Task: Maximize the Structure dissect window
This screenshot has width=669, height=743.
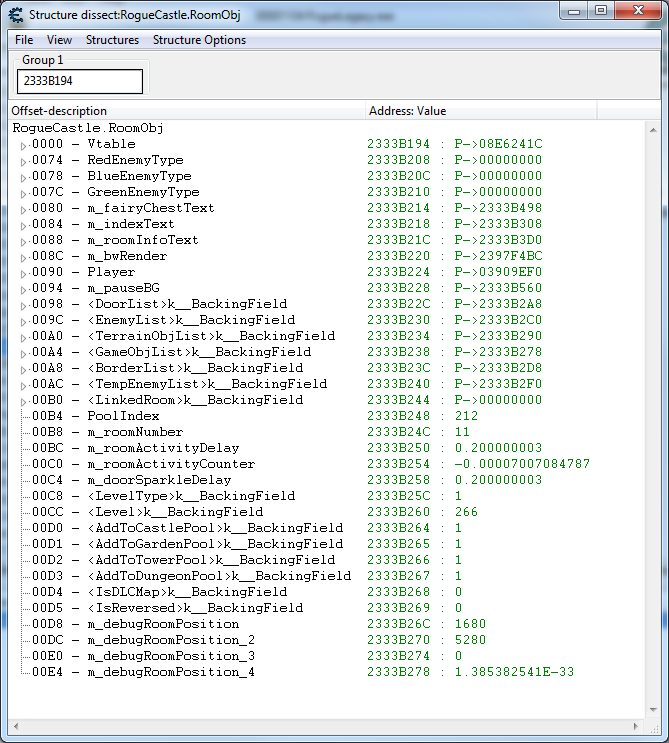Action: [601, 11]
